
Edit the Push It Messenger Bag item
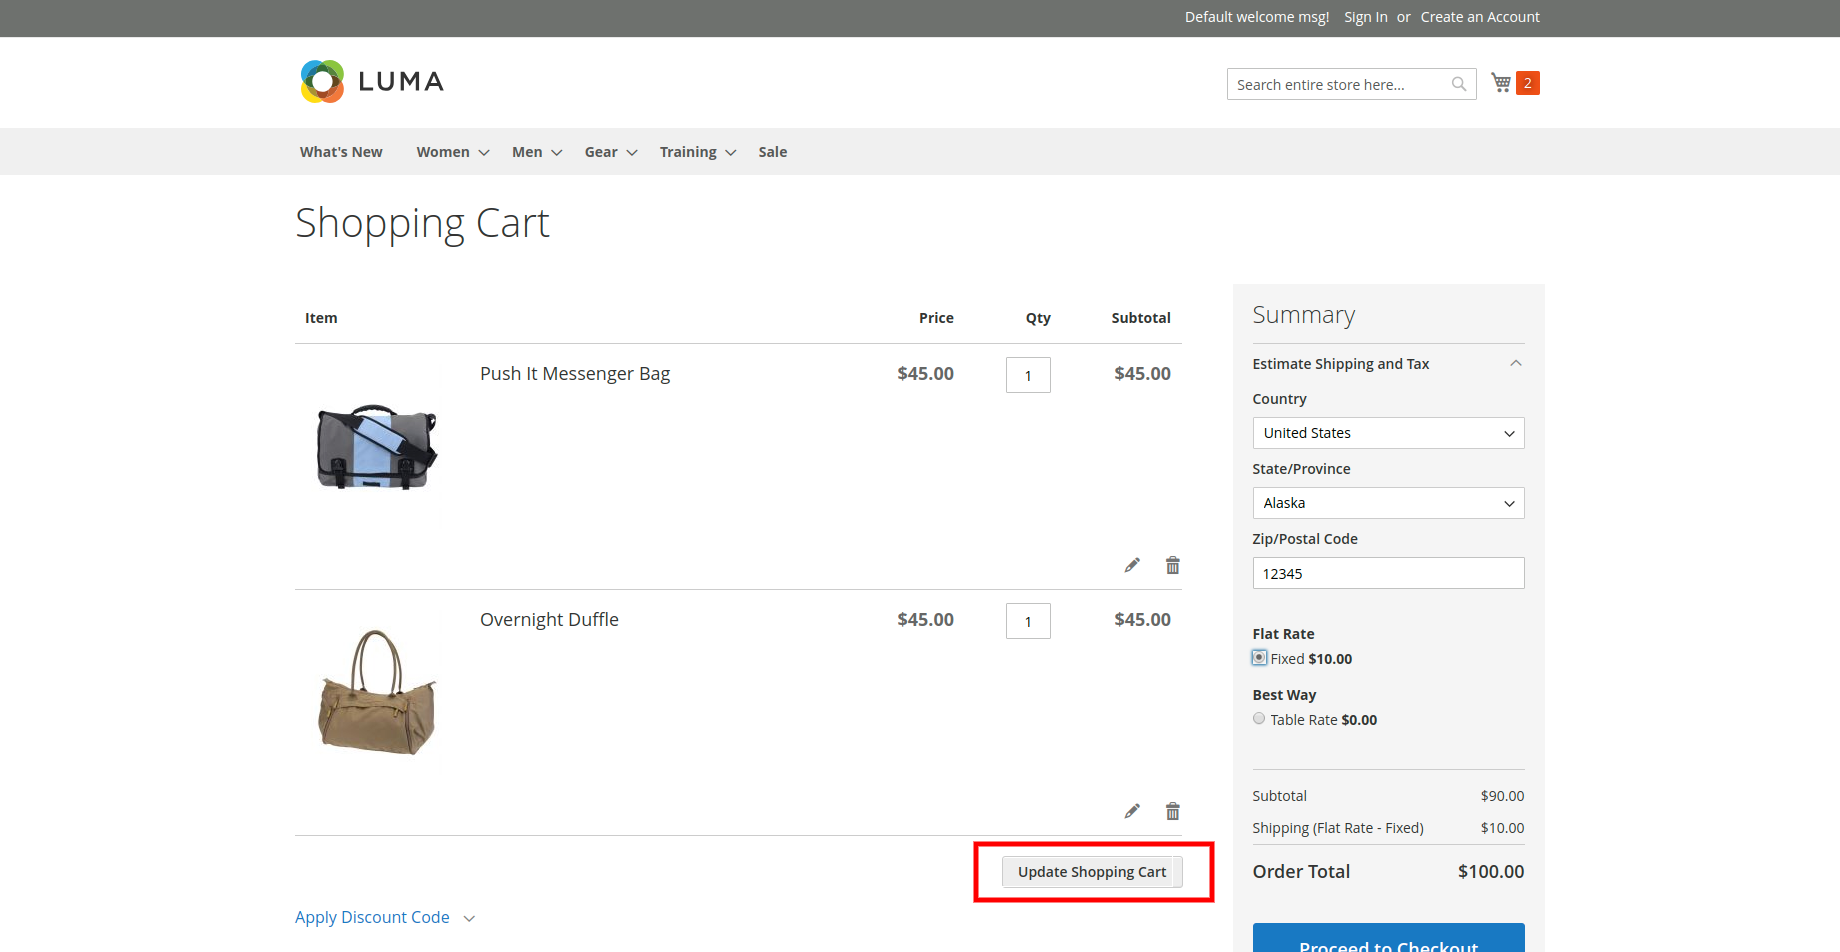pyautogui.click(x=1131, y=564)
